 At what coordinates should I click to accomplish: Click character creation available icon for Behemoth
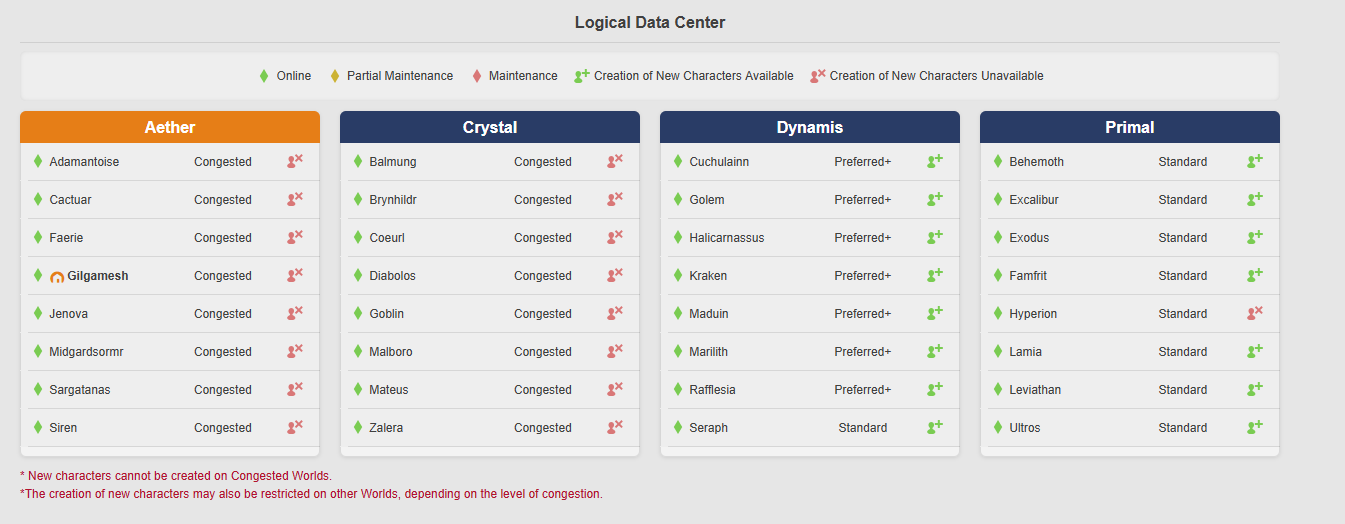[1255, 161]
